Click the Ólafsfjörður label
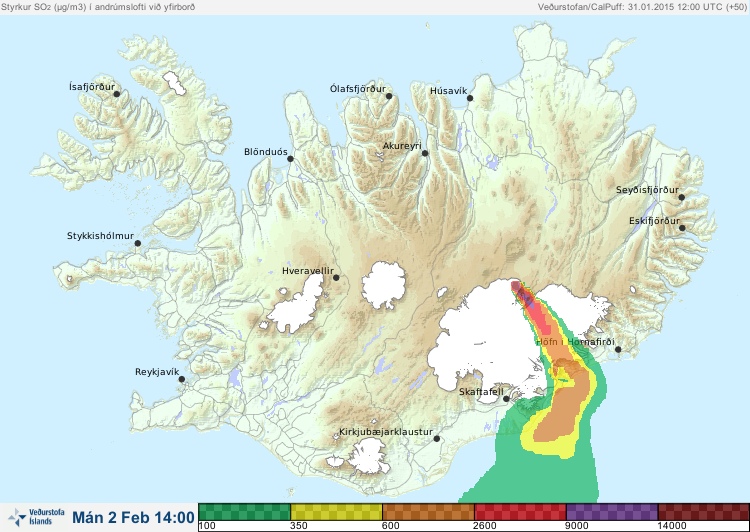Viewport: 750px width, 532px height. tap(358, 89)
